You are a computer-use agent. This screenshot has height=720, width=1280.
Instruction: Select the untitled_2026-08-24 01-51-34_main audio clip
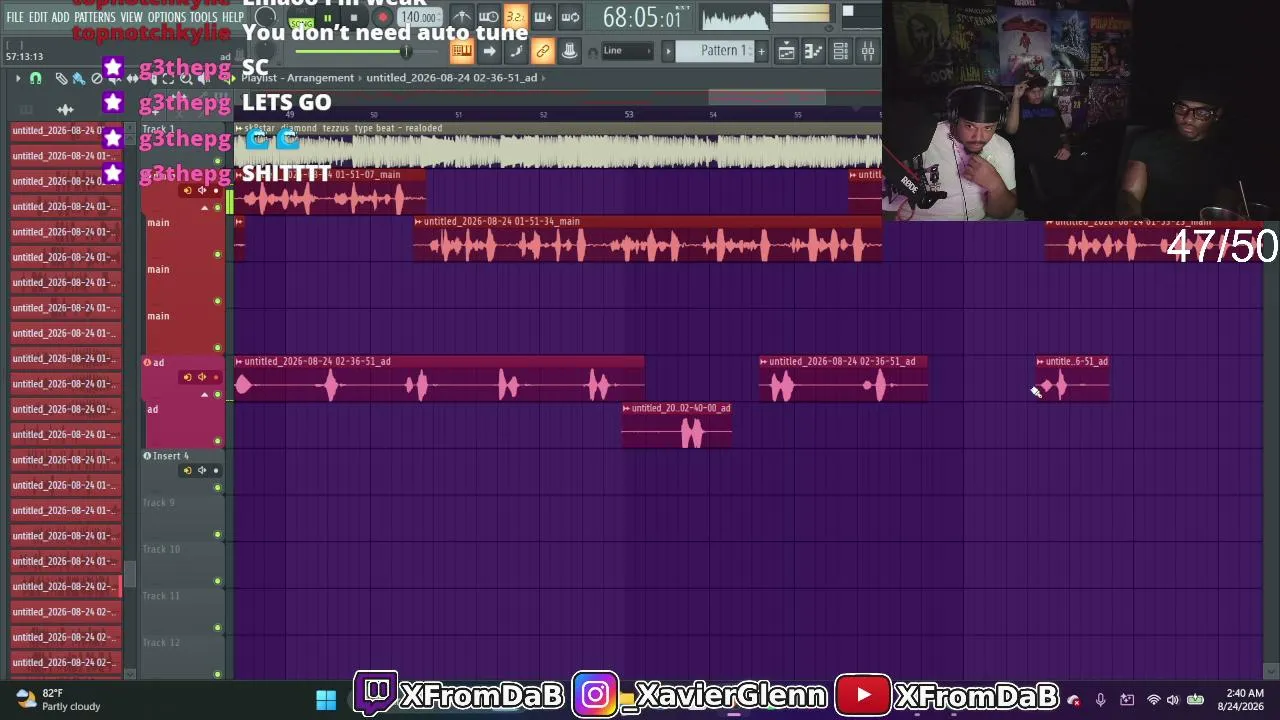coord(649,240)
